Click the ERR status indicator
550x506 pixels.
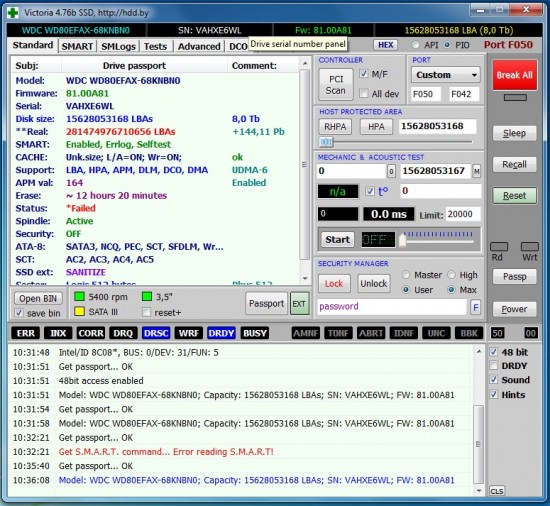[26, 333]
